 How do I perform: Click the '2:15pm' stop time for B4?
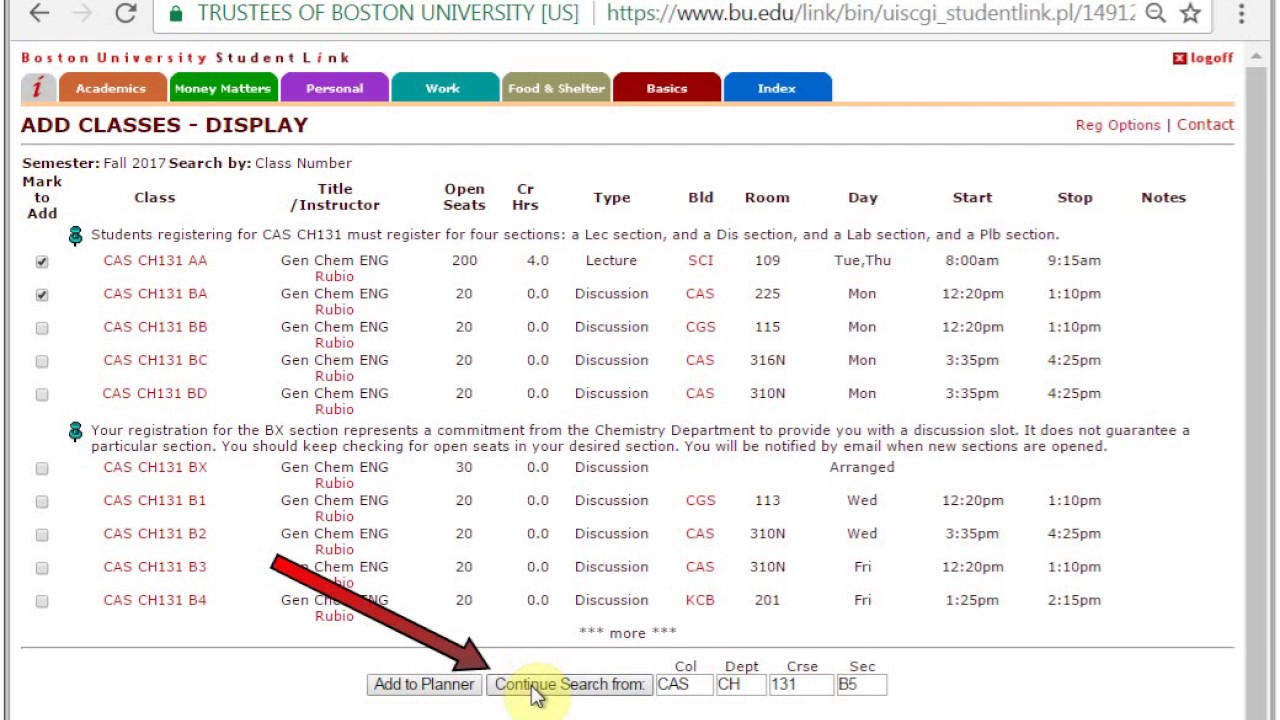[x=1074, y=600]
